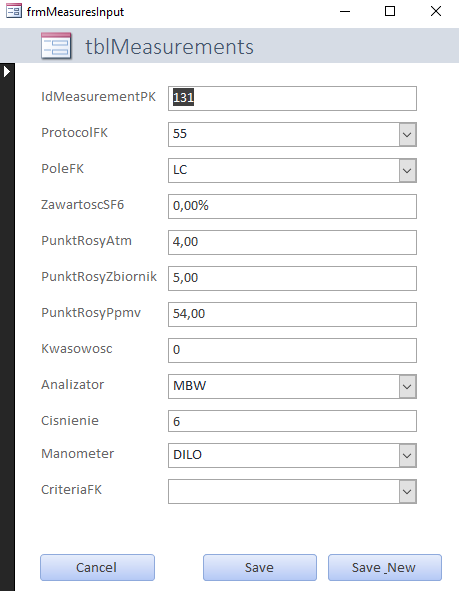Click the Cancel button
Screen dimensions: 459x591
point(97,568)
